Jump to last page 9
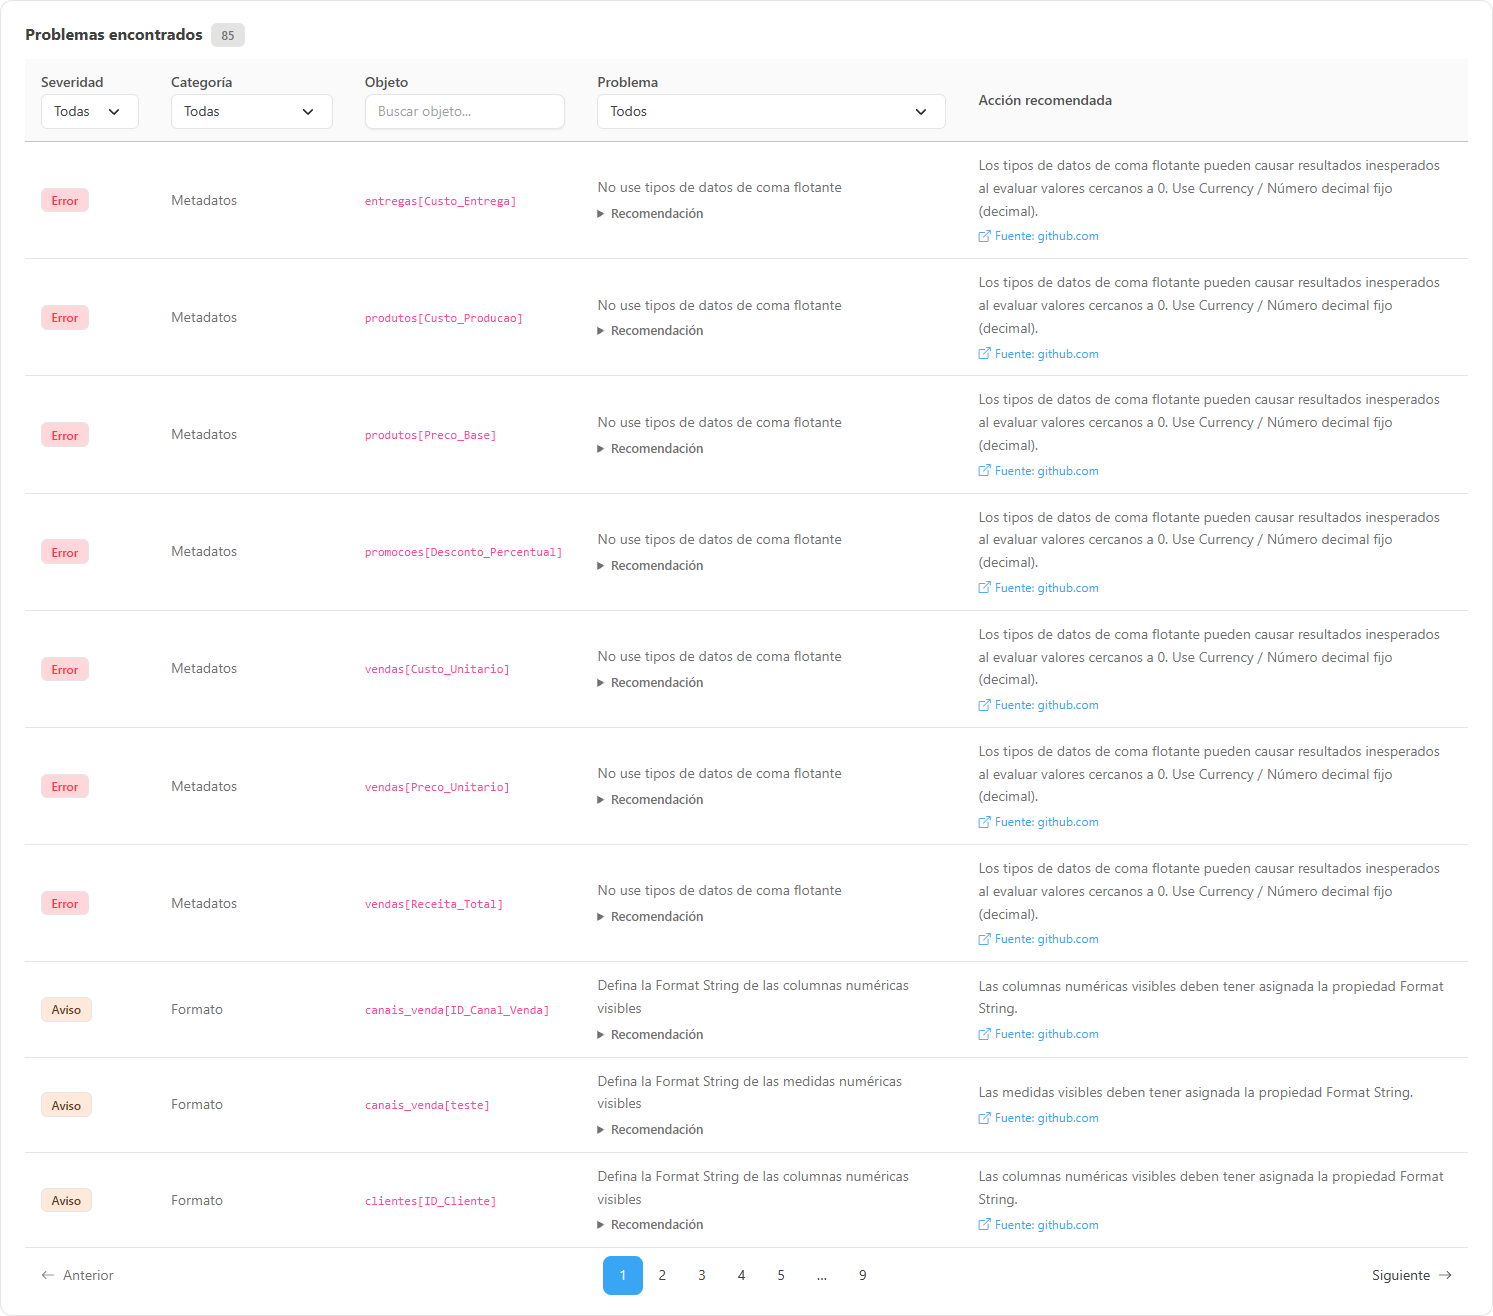 point(863,1275)
